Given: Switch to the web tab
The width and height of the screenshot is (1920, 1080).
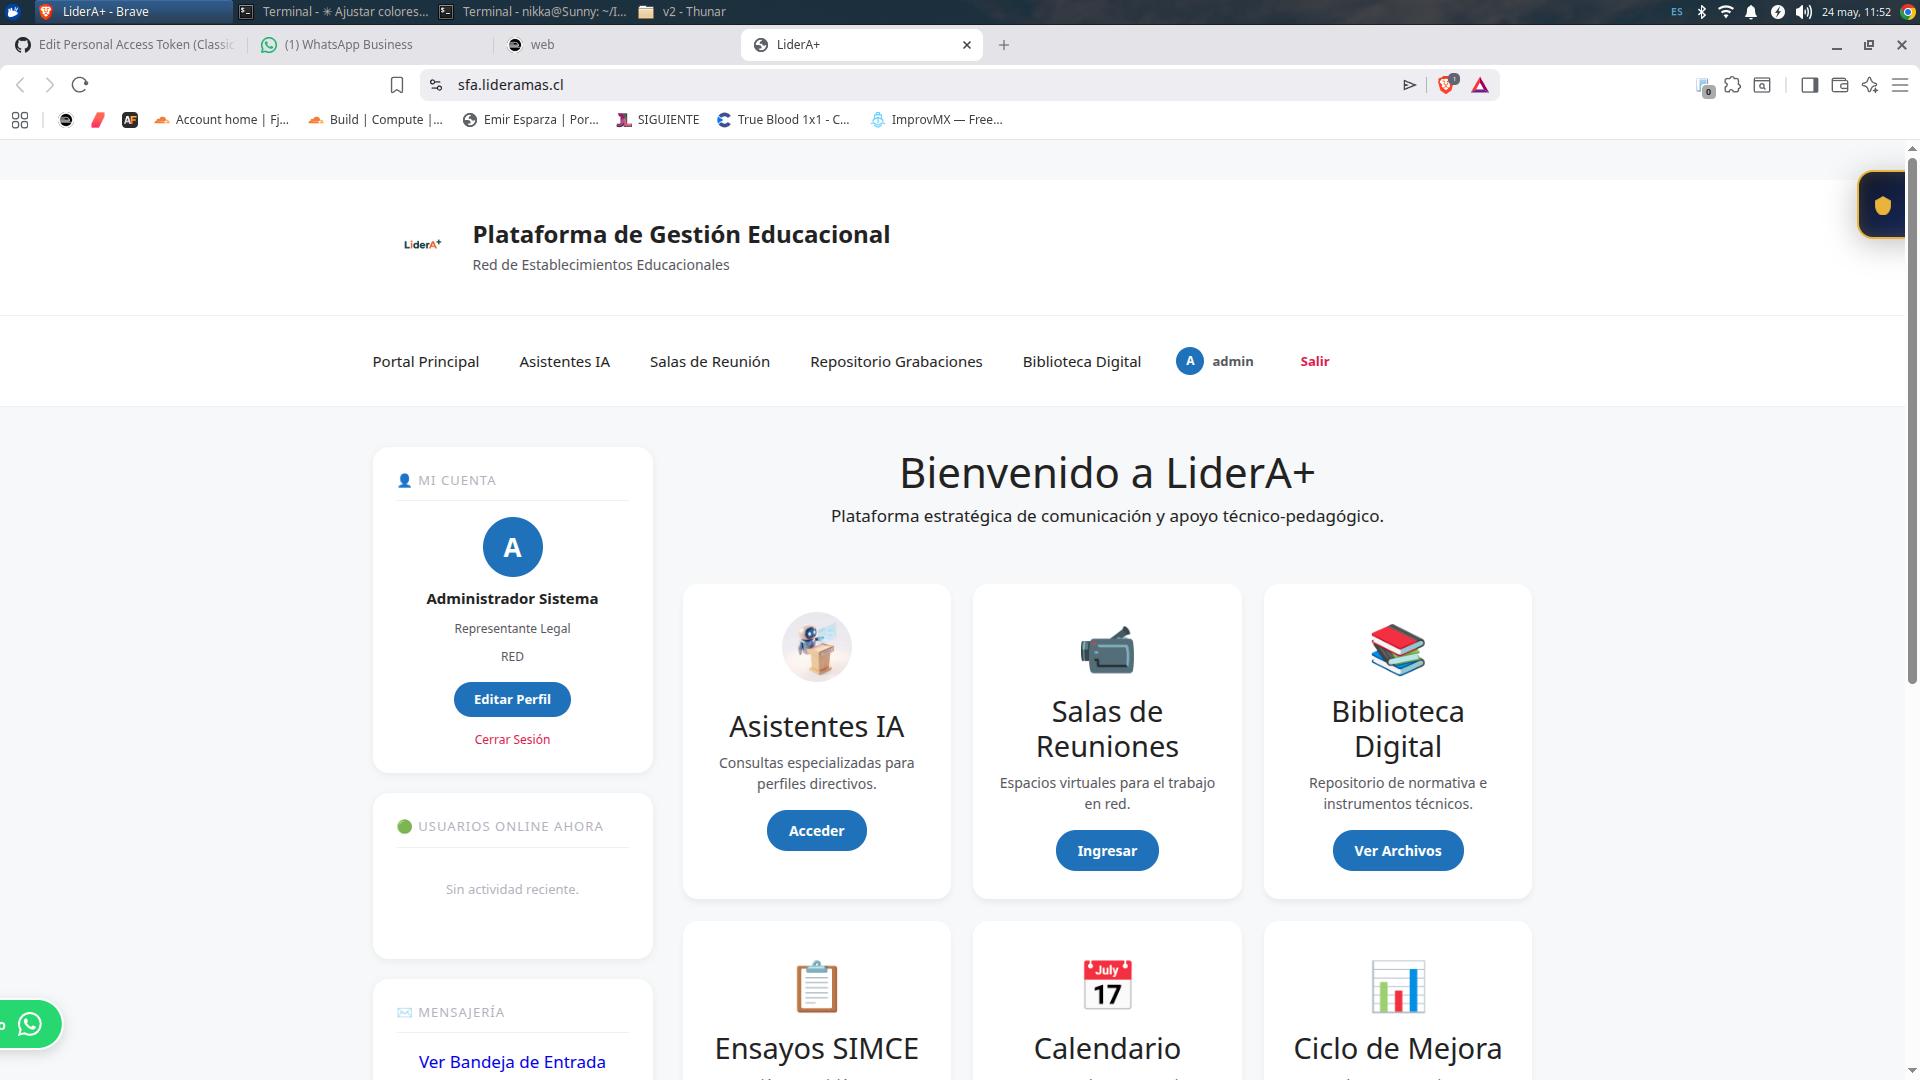Looking at the screenshot, I should click(x=616, y=45).
